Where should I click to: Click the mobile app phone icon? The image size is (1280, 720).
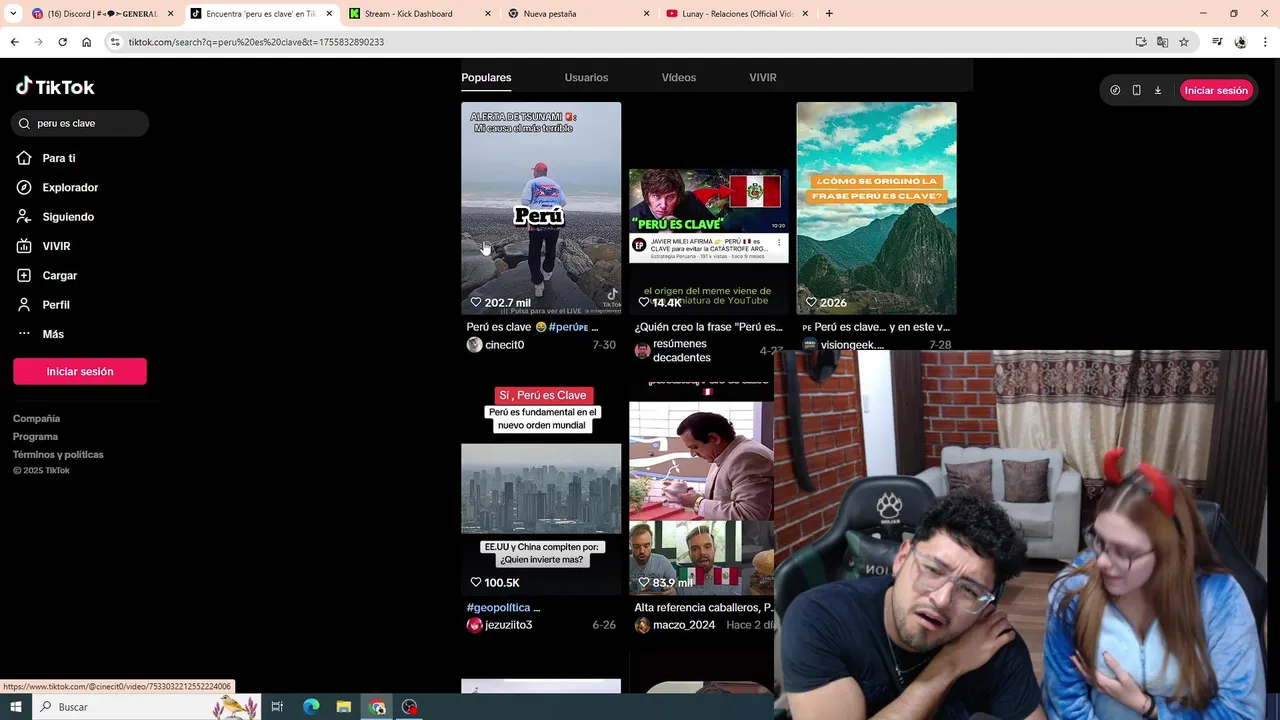[x=1136, y=90]
